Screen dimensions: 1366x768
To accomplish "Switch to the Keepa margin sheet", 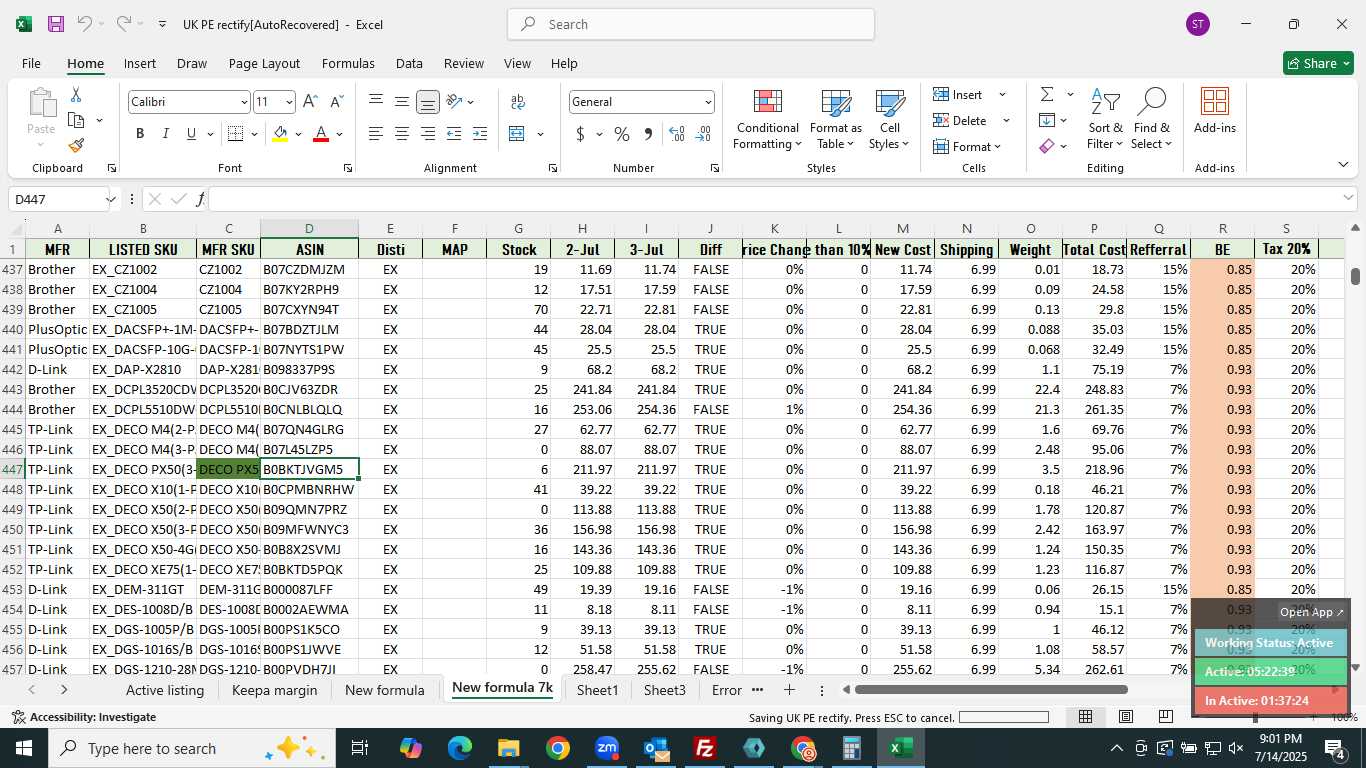I will 274,690.
